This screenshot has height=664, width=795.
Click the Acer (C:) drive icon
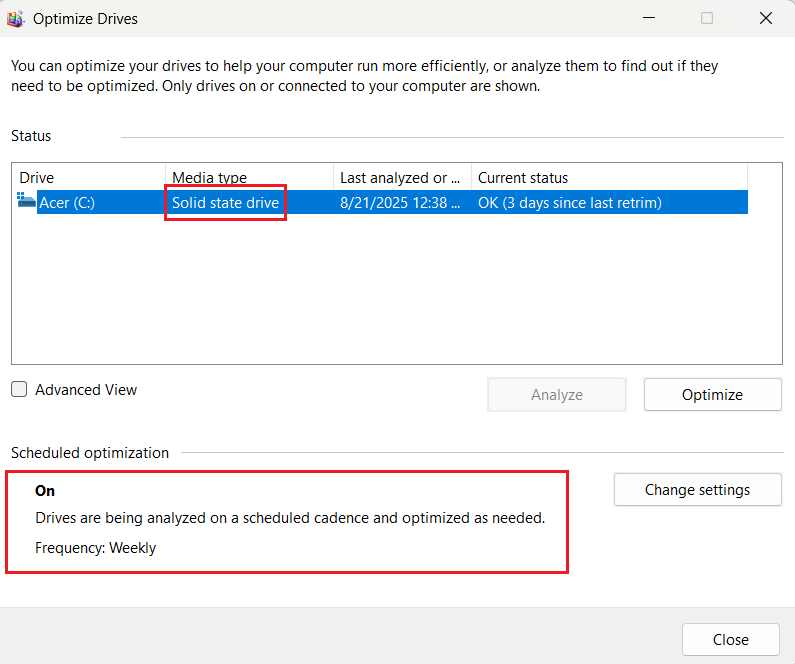click(26, 202)
